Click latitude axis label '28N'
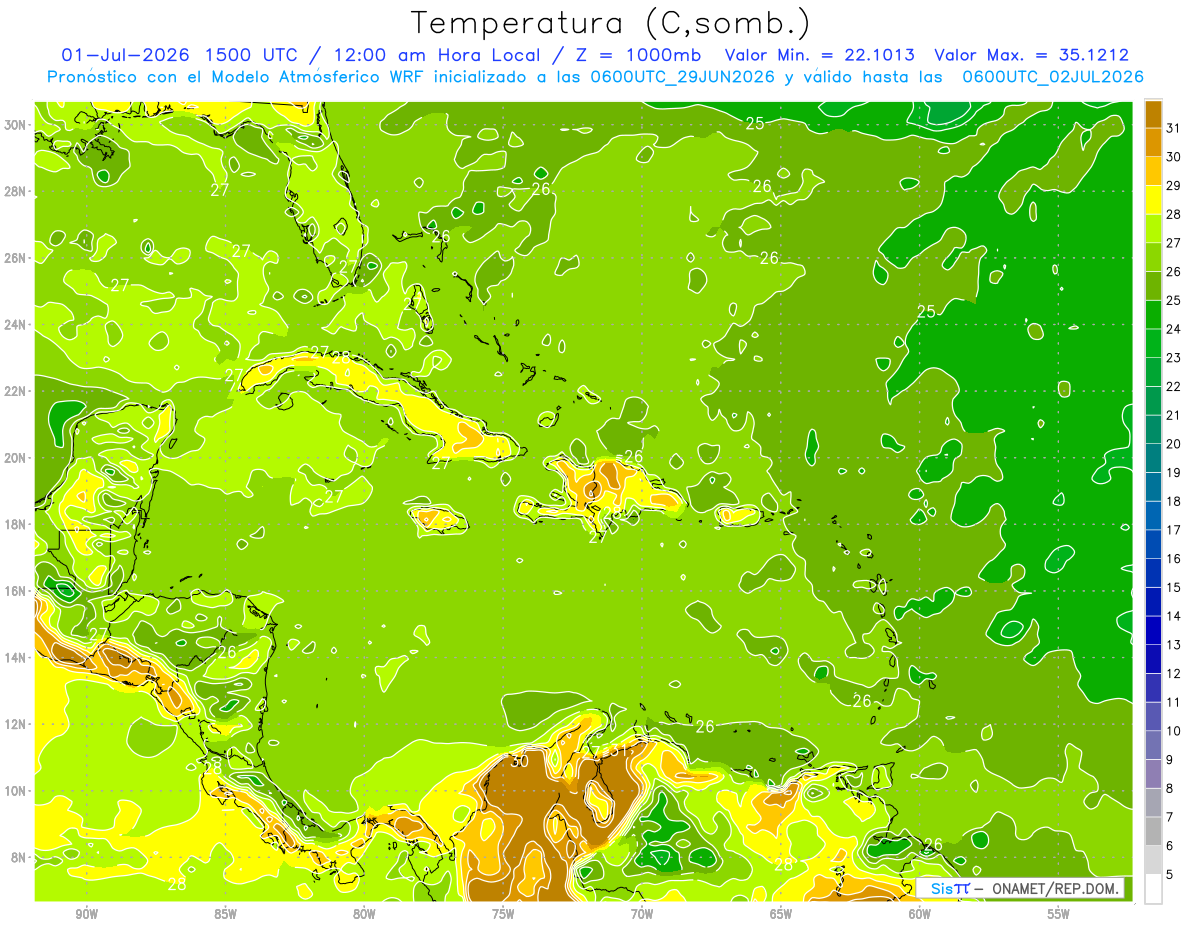This screenshot has height=927, width=1200. (x=15, y=191)
